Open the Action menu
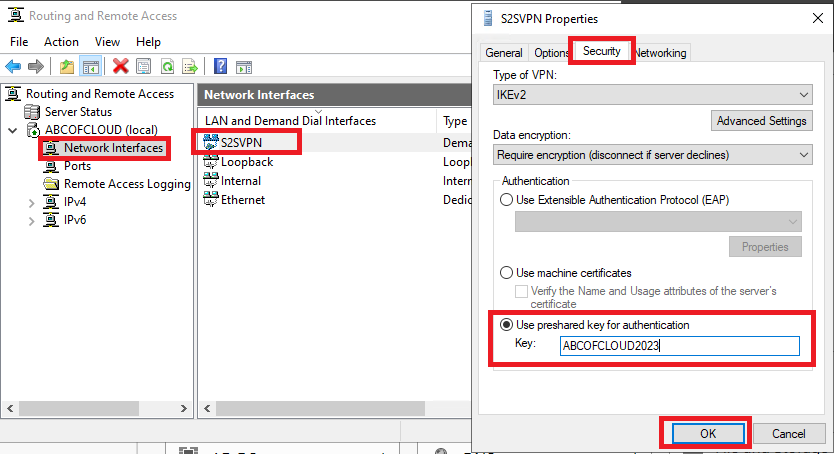This screenshot has height=454, width=834. coord(61,42)
